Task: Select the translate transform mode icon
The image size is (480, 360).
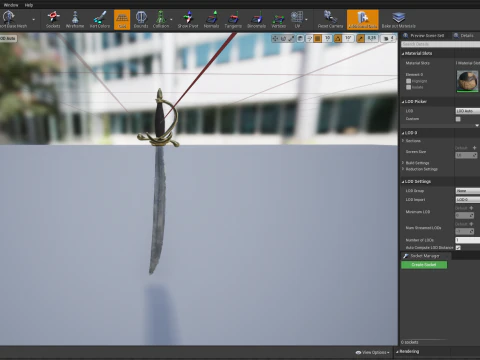Action: pyautogui.click(x=275, y=39)
